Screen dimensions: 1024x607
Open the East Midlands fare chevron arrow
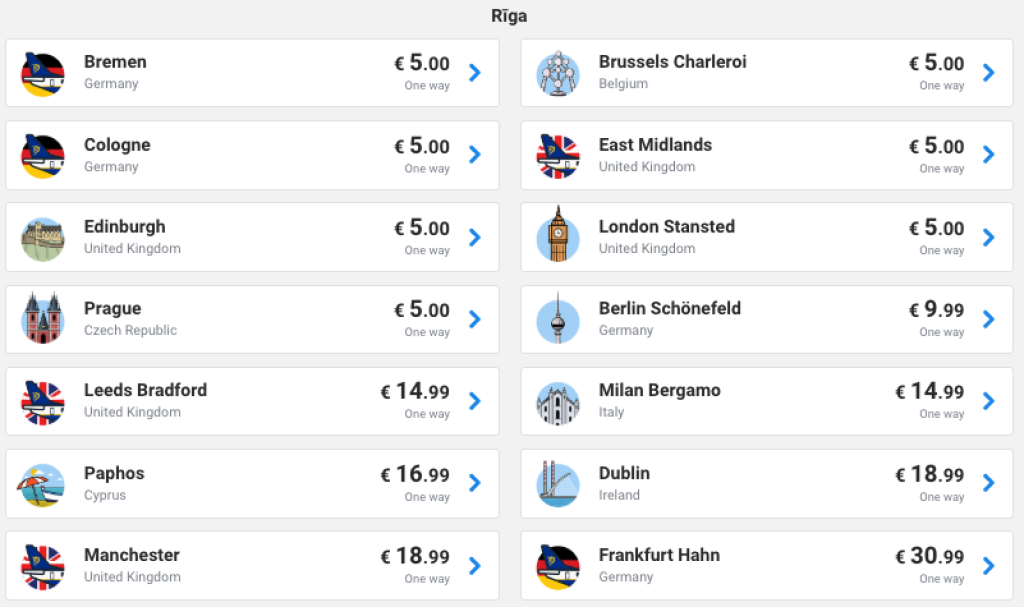coord(989,155)
